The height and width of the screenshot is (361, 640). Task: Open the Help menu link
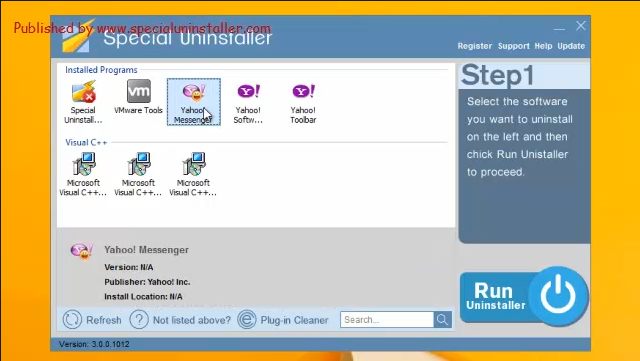[x=543, y=46]
